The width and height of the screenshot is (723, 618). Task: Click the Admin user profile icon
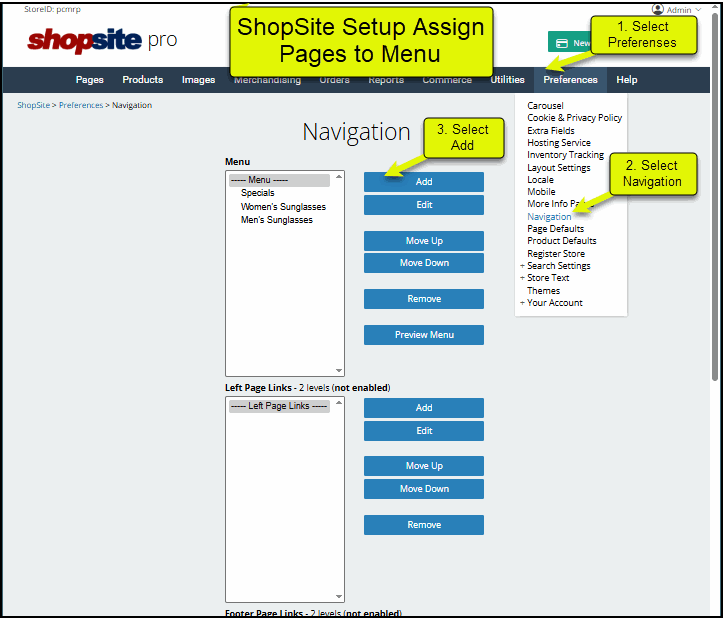pyautogui.click(x=658, y=10)
